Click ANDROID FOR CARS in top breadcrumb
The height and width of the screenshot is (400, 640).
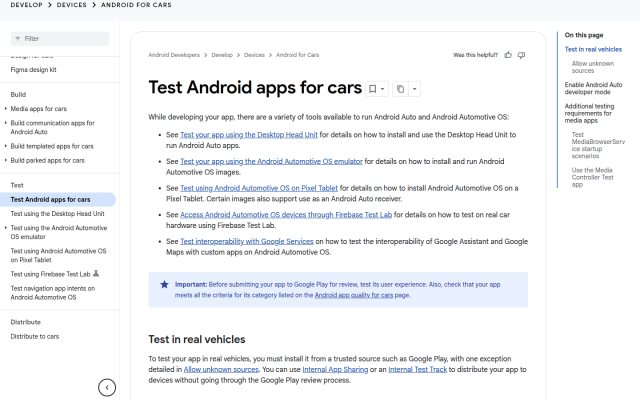point(136,5)
